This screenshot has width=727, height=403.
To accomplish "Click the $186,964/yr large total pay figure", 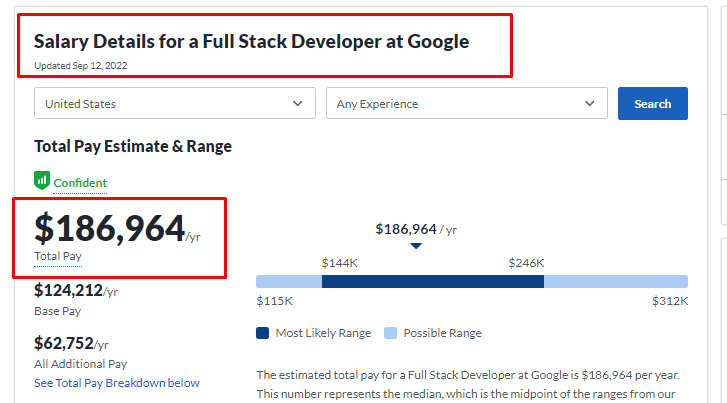I will pyautogui.click(x=117, y=228).
